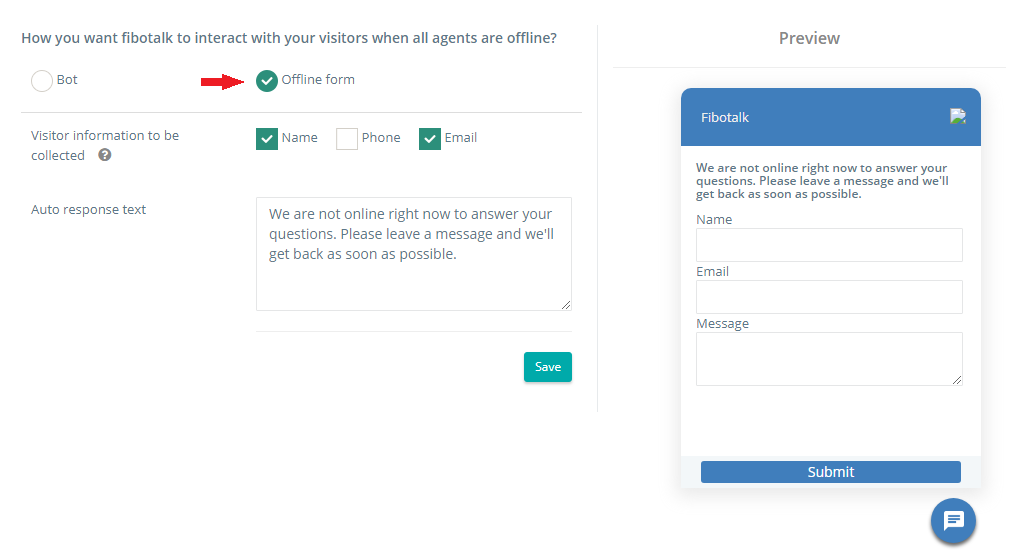Viewport: 1029px width, 551px height.
Task: Click the Visitor information to be collected label
Action: coord(105,145)
